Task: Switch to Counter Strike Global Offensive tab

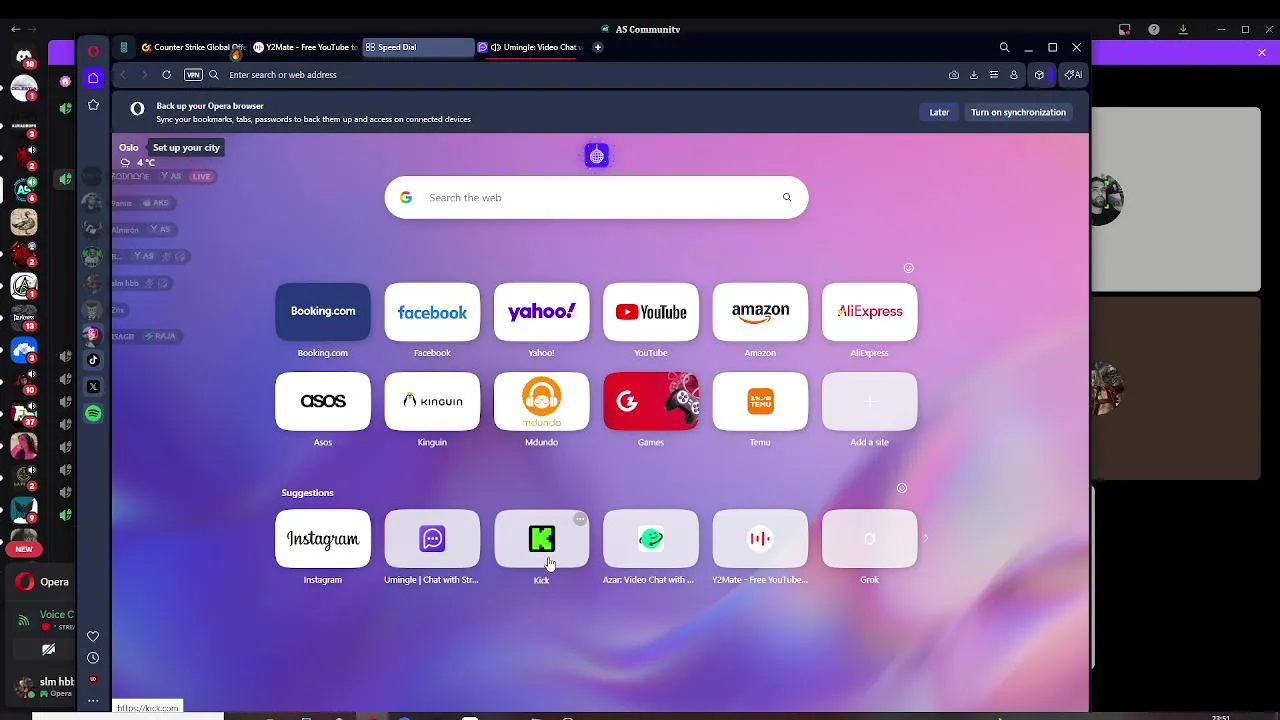Action: tap(193, 47)
